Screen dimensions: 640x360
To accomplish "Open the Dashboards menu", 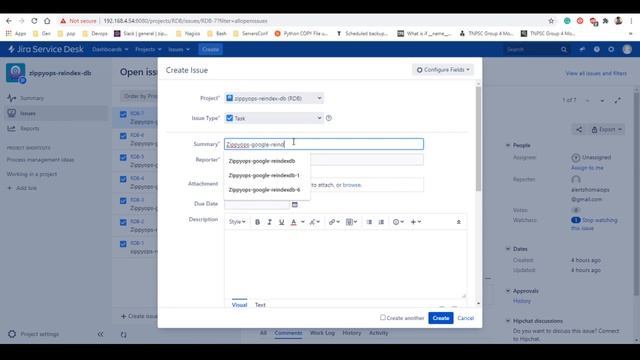I will coord(110,49).
